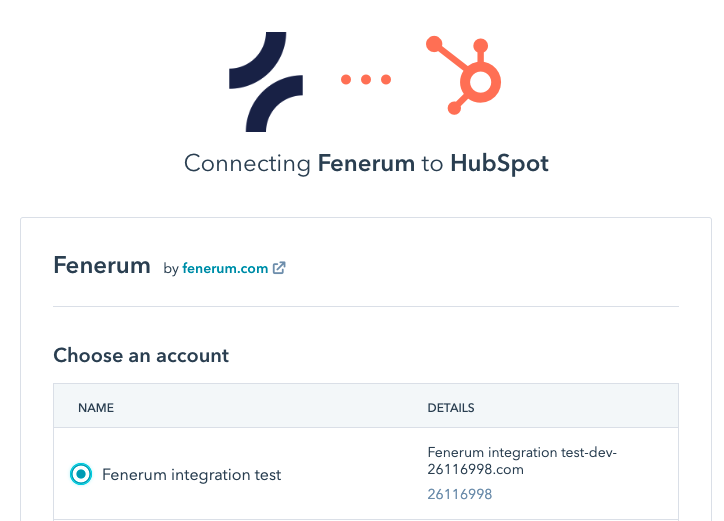Click the Choose an account heading
The height and width of the screenshot is (521, 724).
click(141, 355)
